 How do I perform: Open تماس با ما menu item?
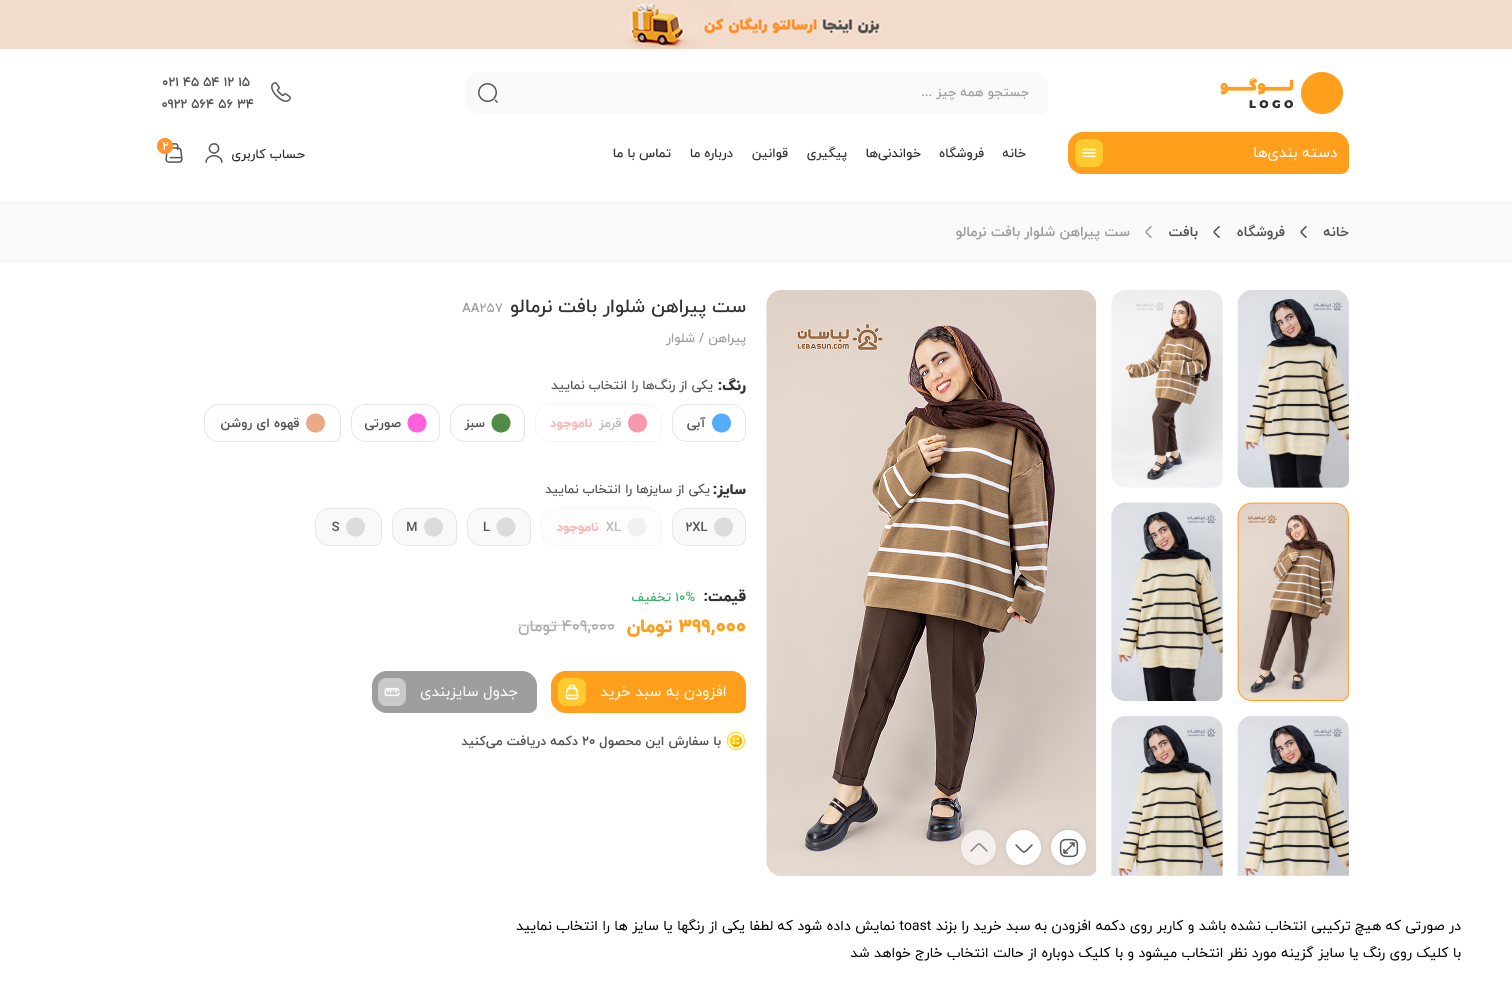tap(642, 153)
